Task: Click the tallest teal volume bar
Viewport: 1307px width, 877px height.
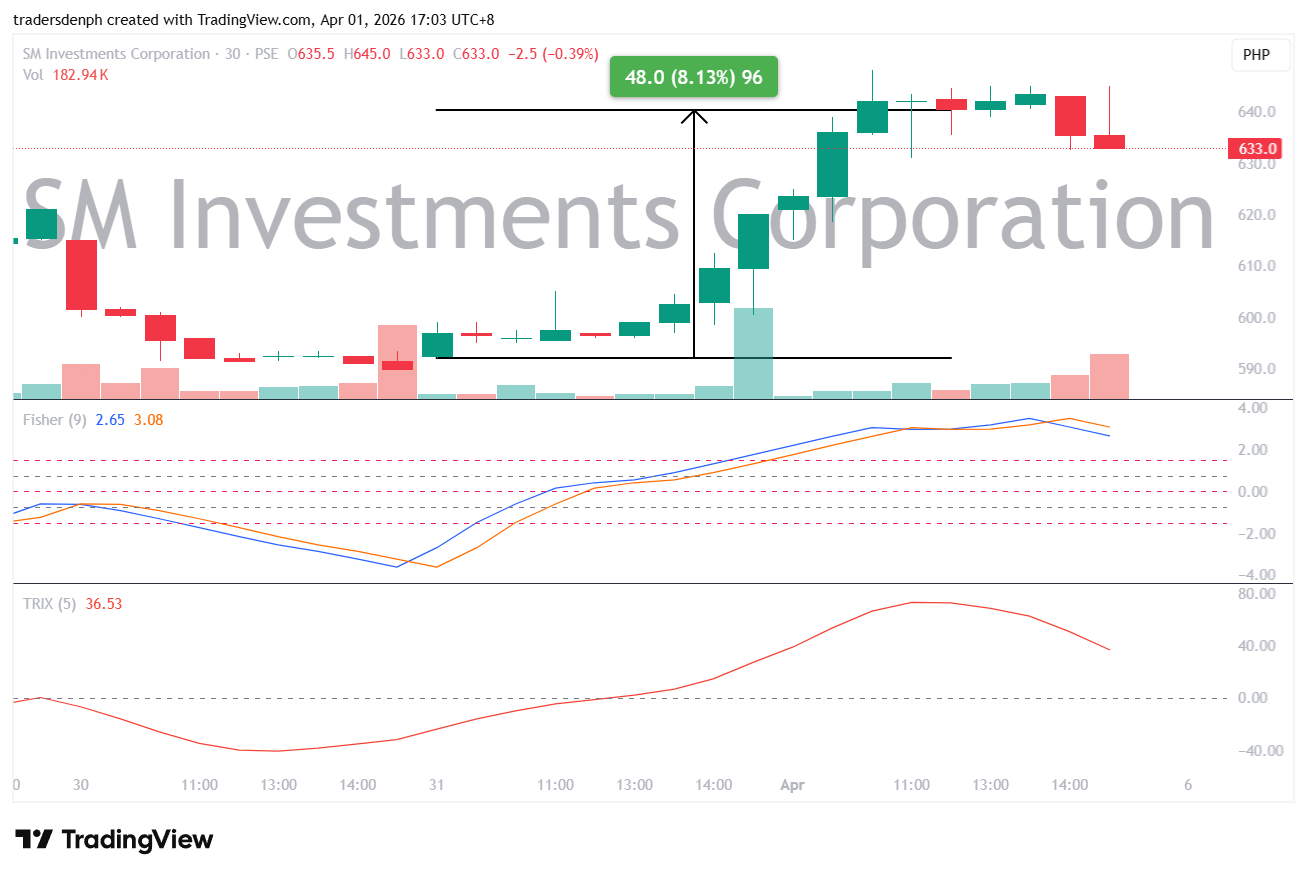Action: (753, 353)
